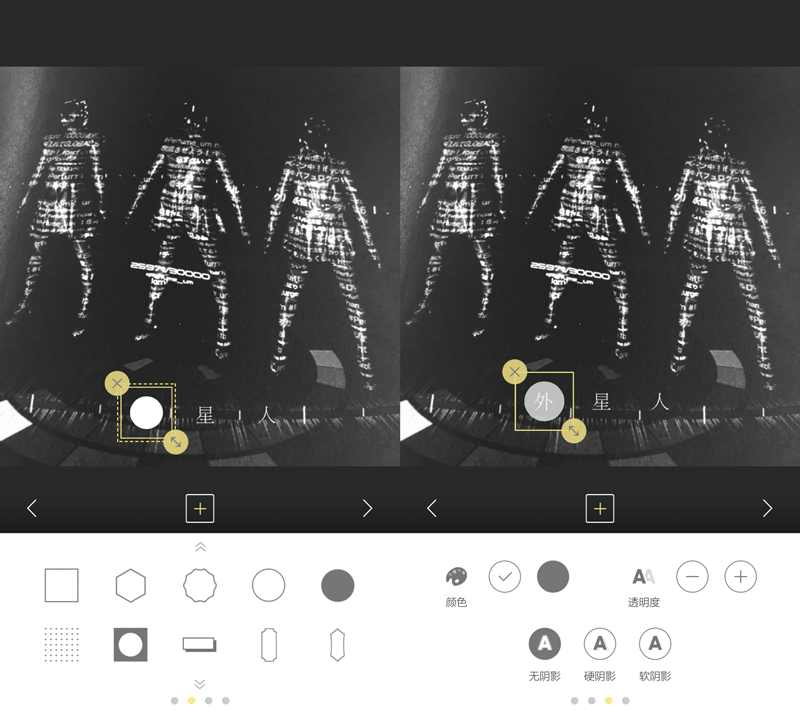Viewport: 800px width, 711px height.
Task: Remove the 外 text sticker with X handle
Action: pyautogui.click(x=515, y=372)
